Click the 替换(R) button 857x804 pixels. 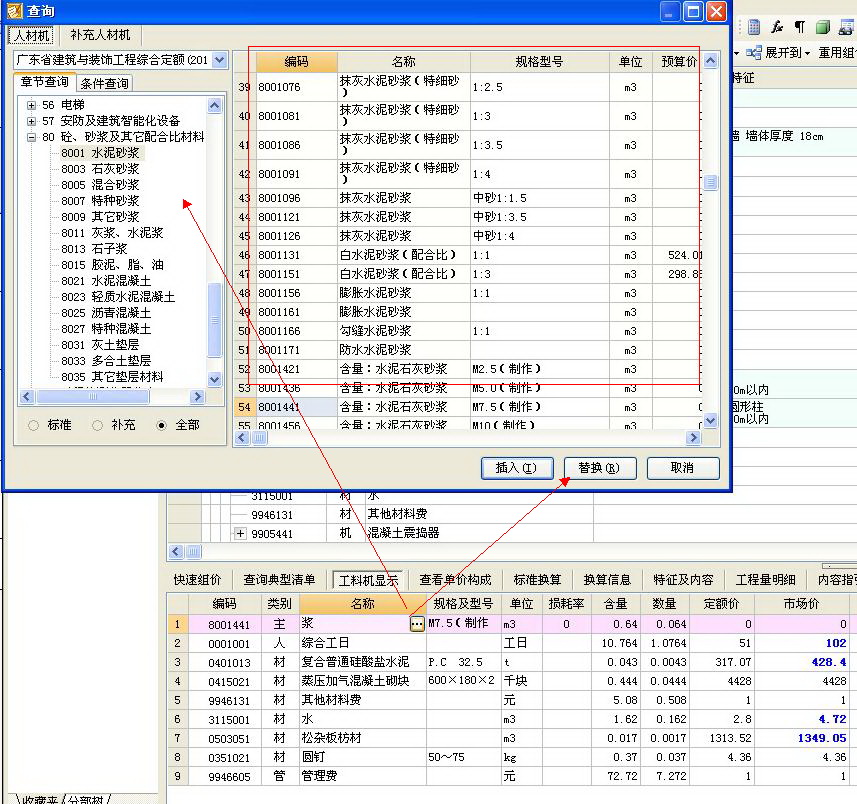click(x=600, y=468)
